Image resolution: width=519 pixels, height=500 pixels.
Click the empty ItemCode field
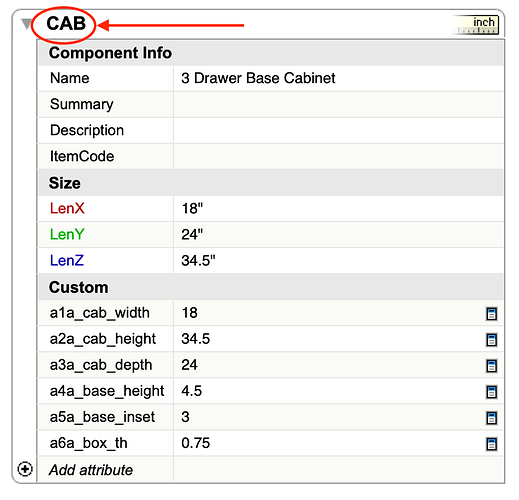click(x=338, y=156)
